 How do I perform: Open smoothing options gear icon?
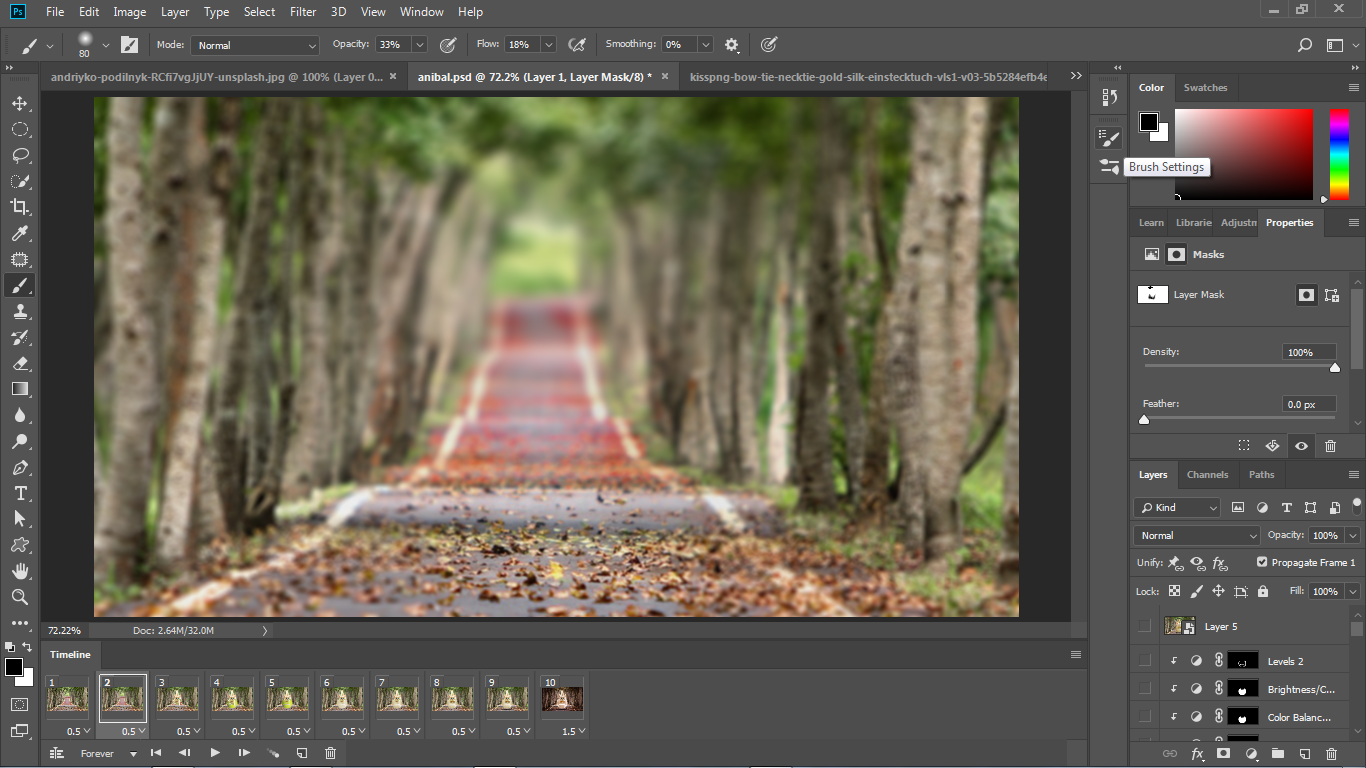coord(732,45)
